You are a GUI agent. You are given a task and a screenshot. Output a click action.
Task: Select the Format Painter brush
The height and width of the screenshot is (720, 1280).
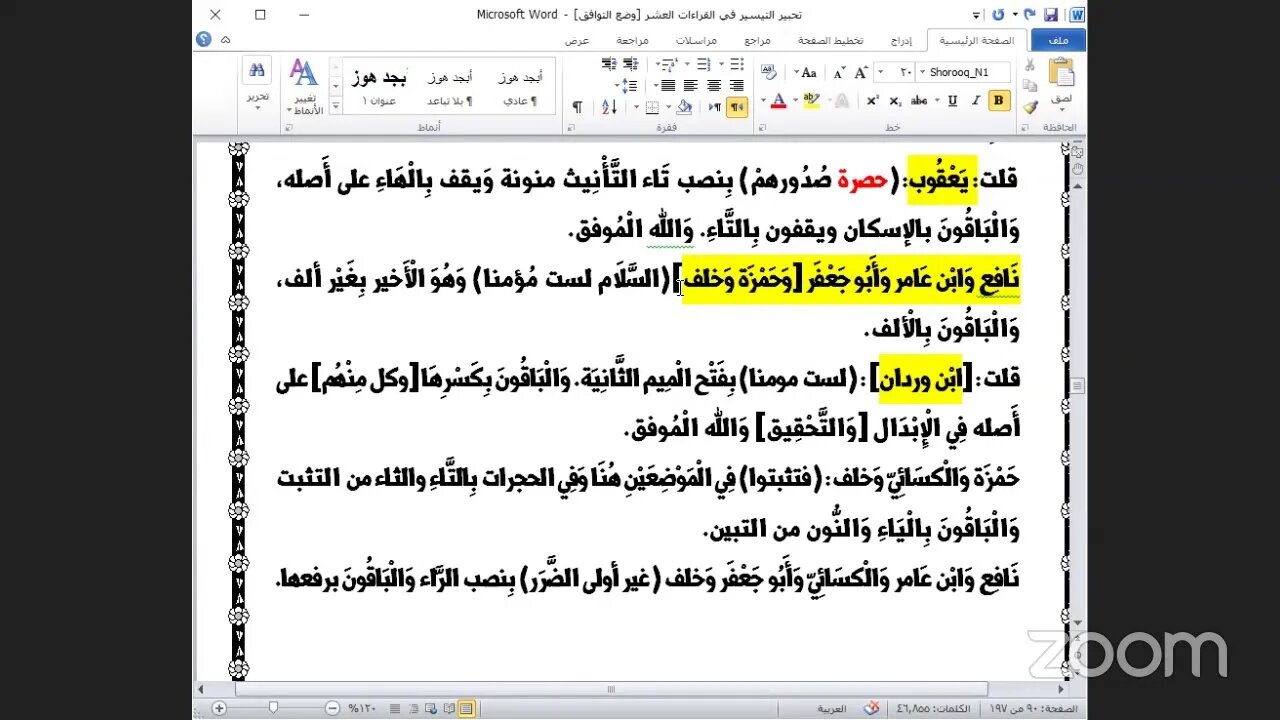[1029, 107]
